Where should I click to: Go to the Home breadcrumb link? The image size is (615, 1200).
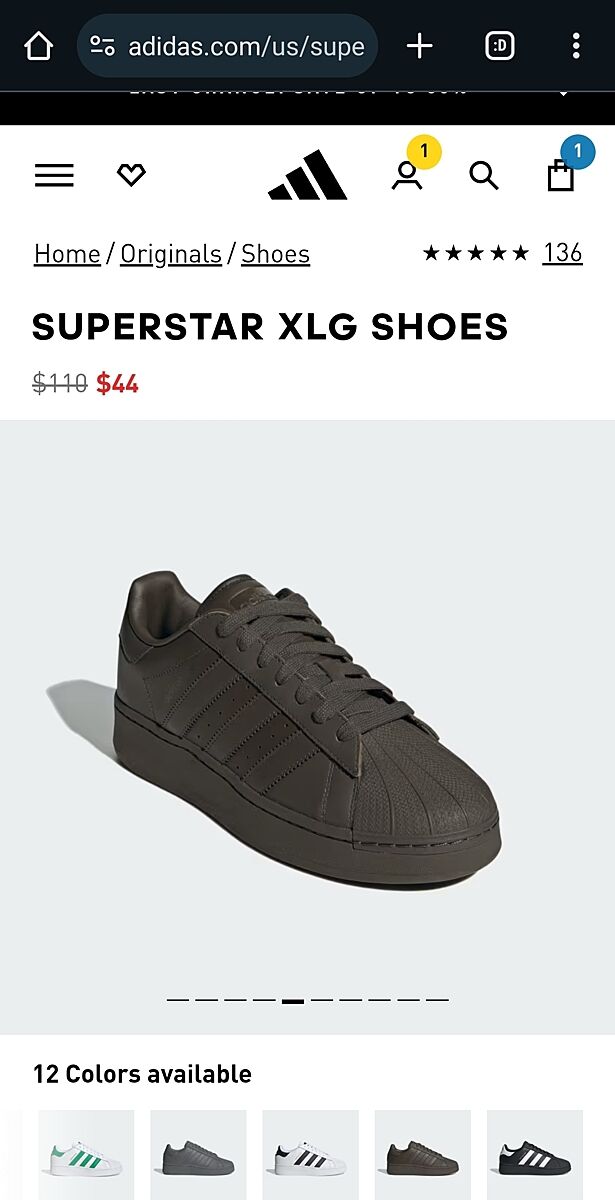pyautogui.click(x=67, y=254)
